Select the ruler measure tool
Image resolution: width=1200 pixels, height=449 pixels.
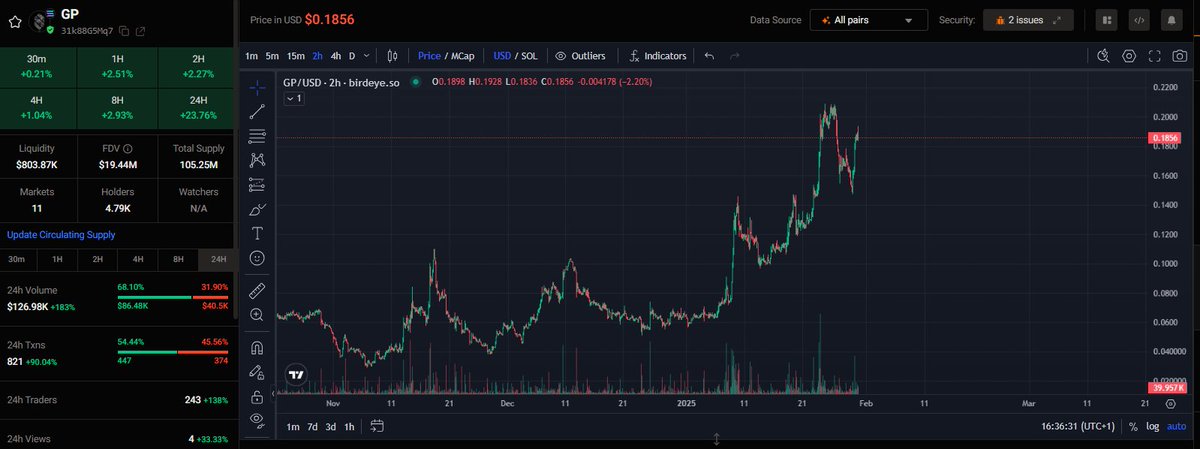257,290
